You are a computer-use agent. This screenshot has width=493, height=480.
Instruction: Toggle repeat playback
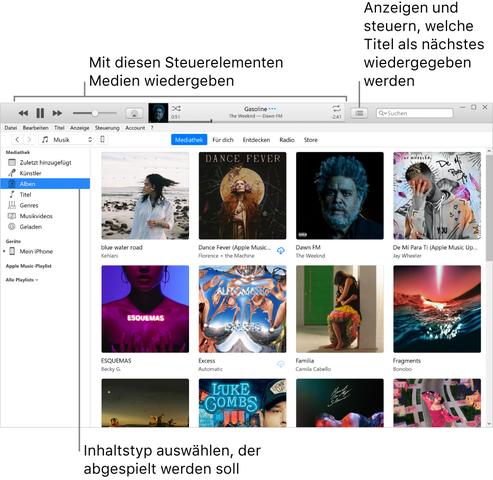pos(336,108)
